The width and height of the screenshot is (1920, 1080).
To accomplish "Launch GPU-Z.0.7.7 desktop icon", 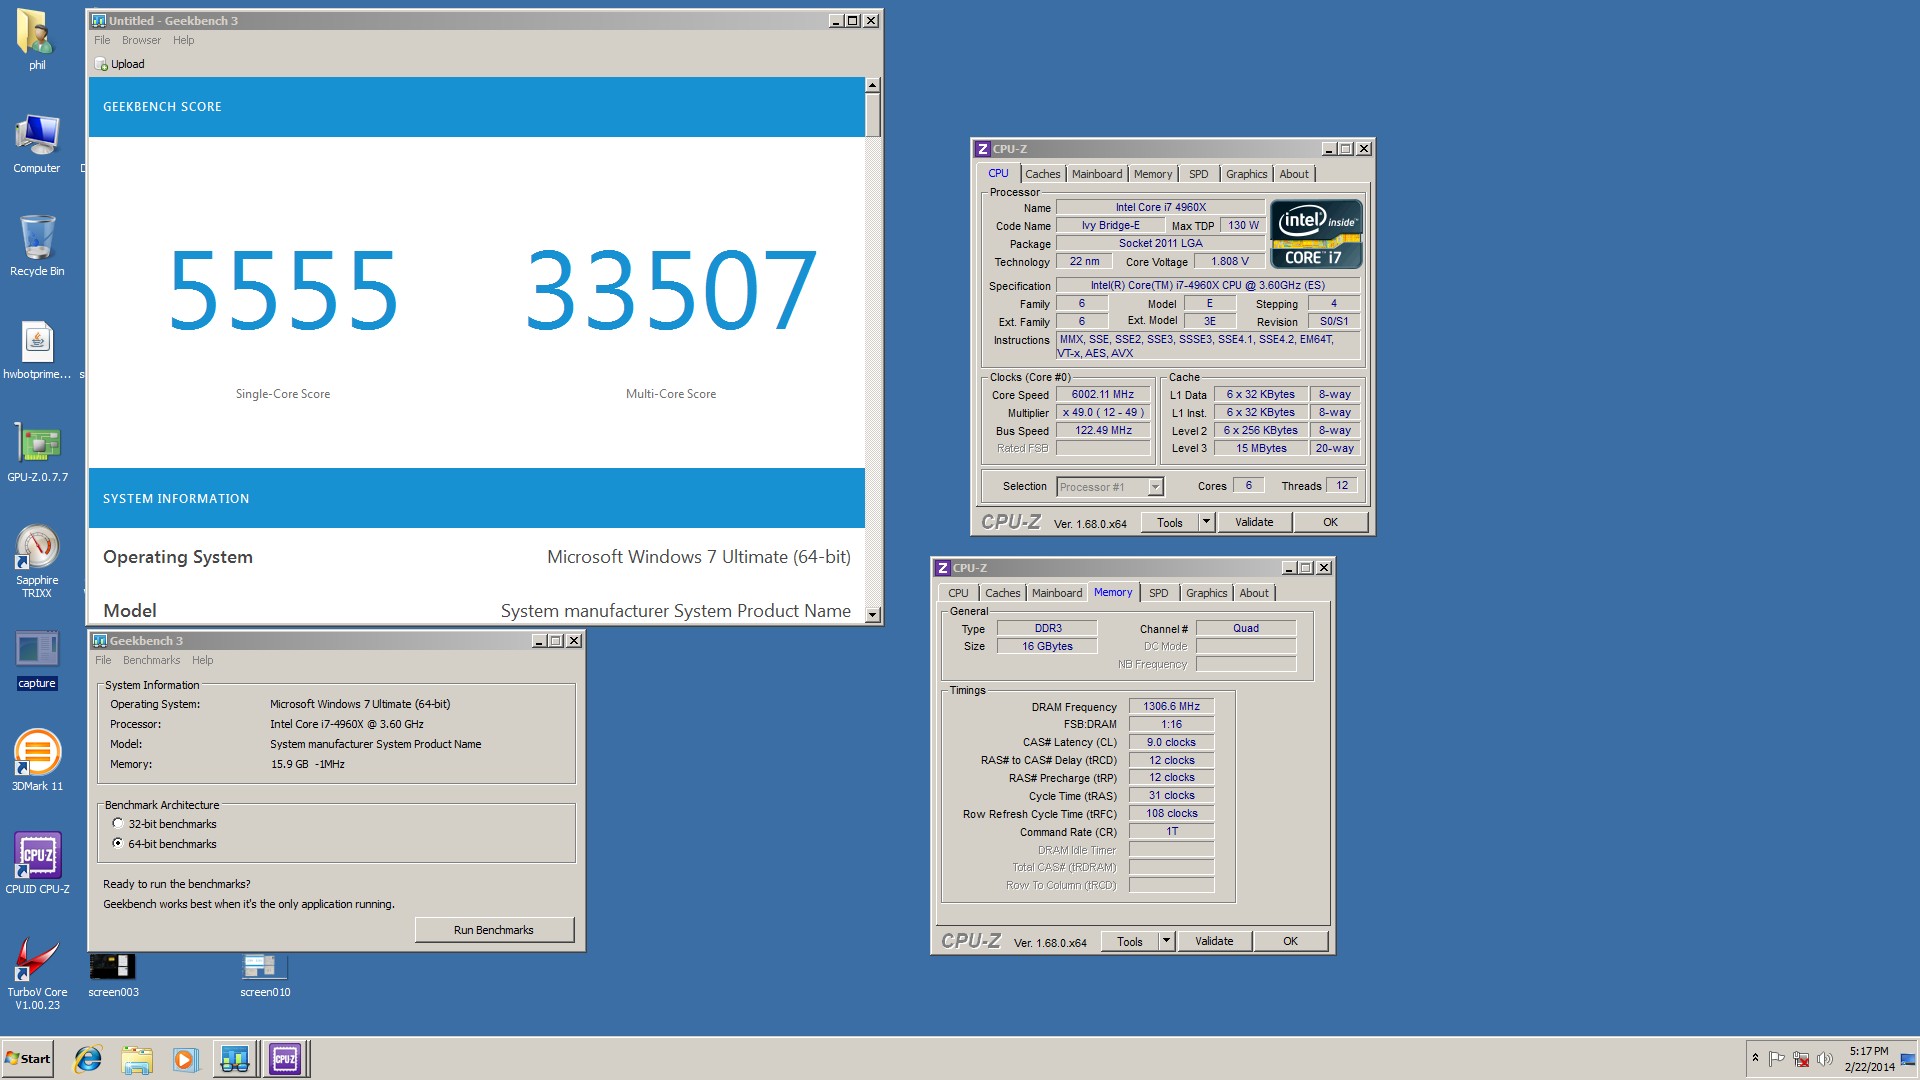I will 37,453.
